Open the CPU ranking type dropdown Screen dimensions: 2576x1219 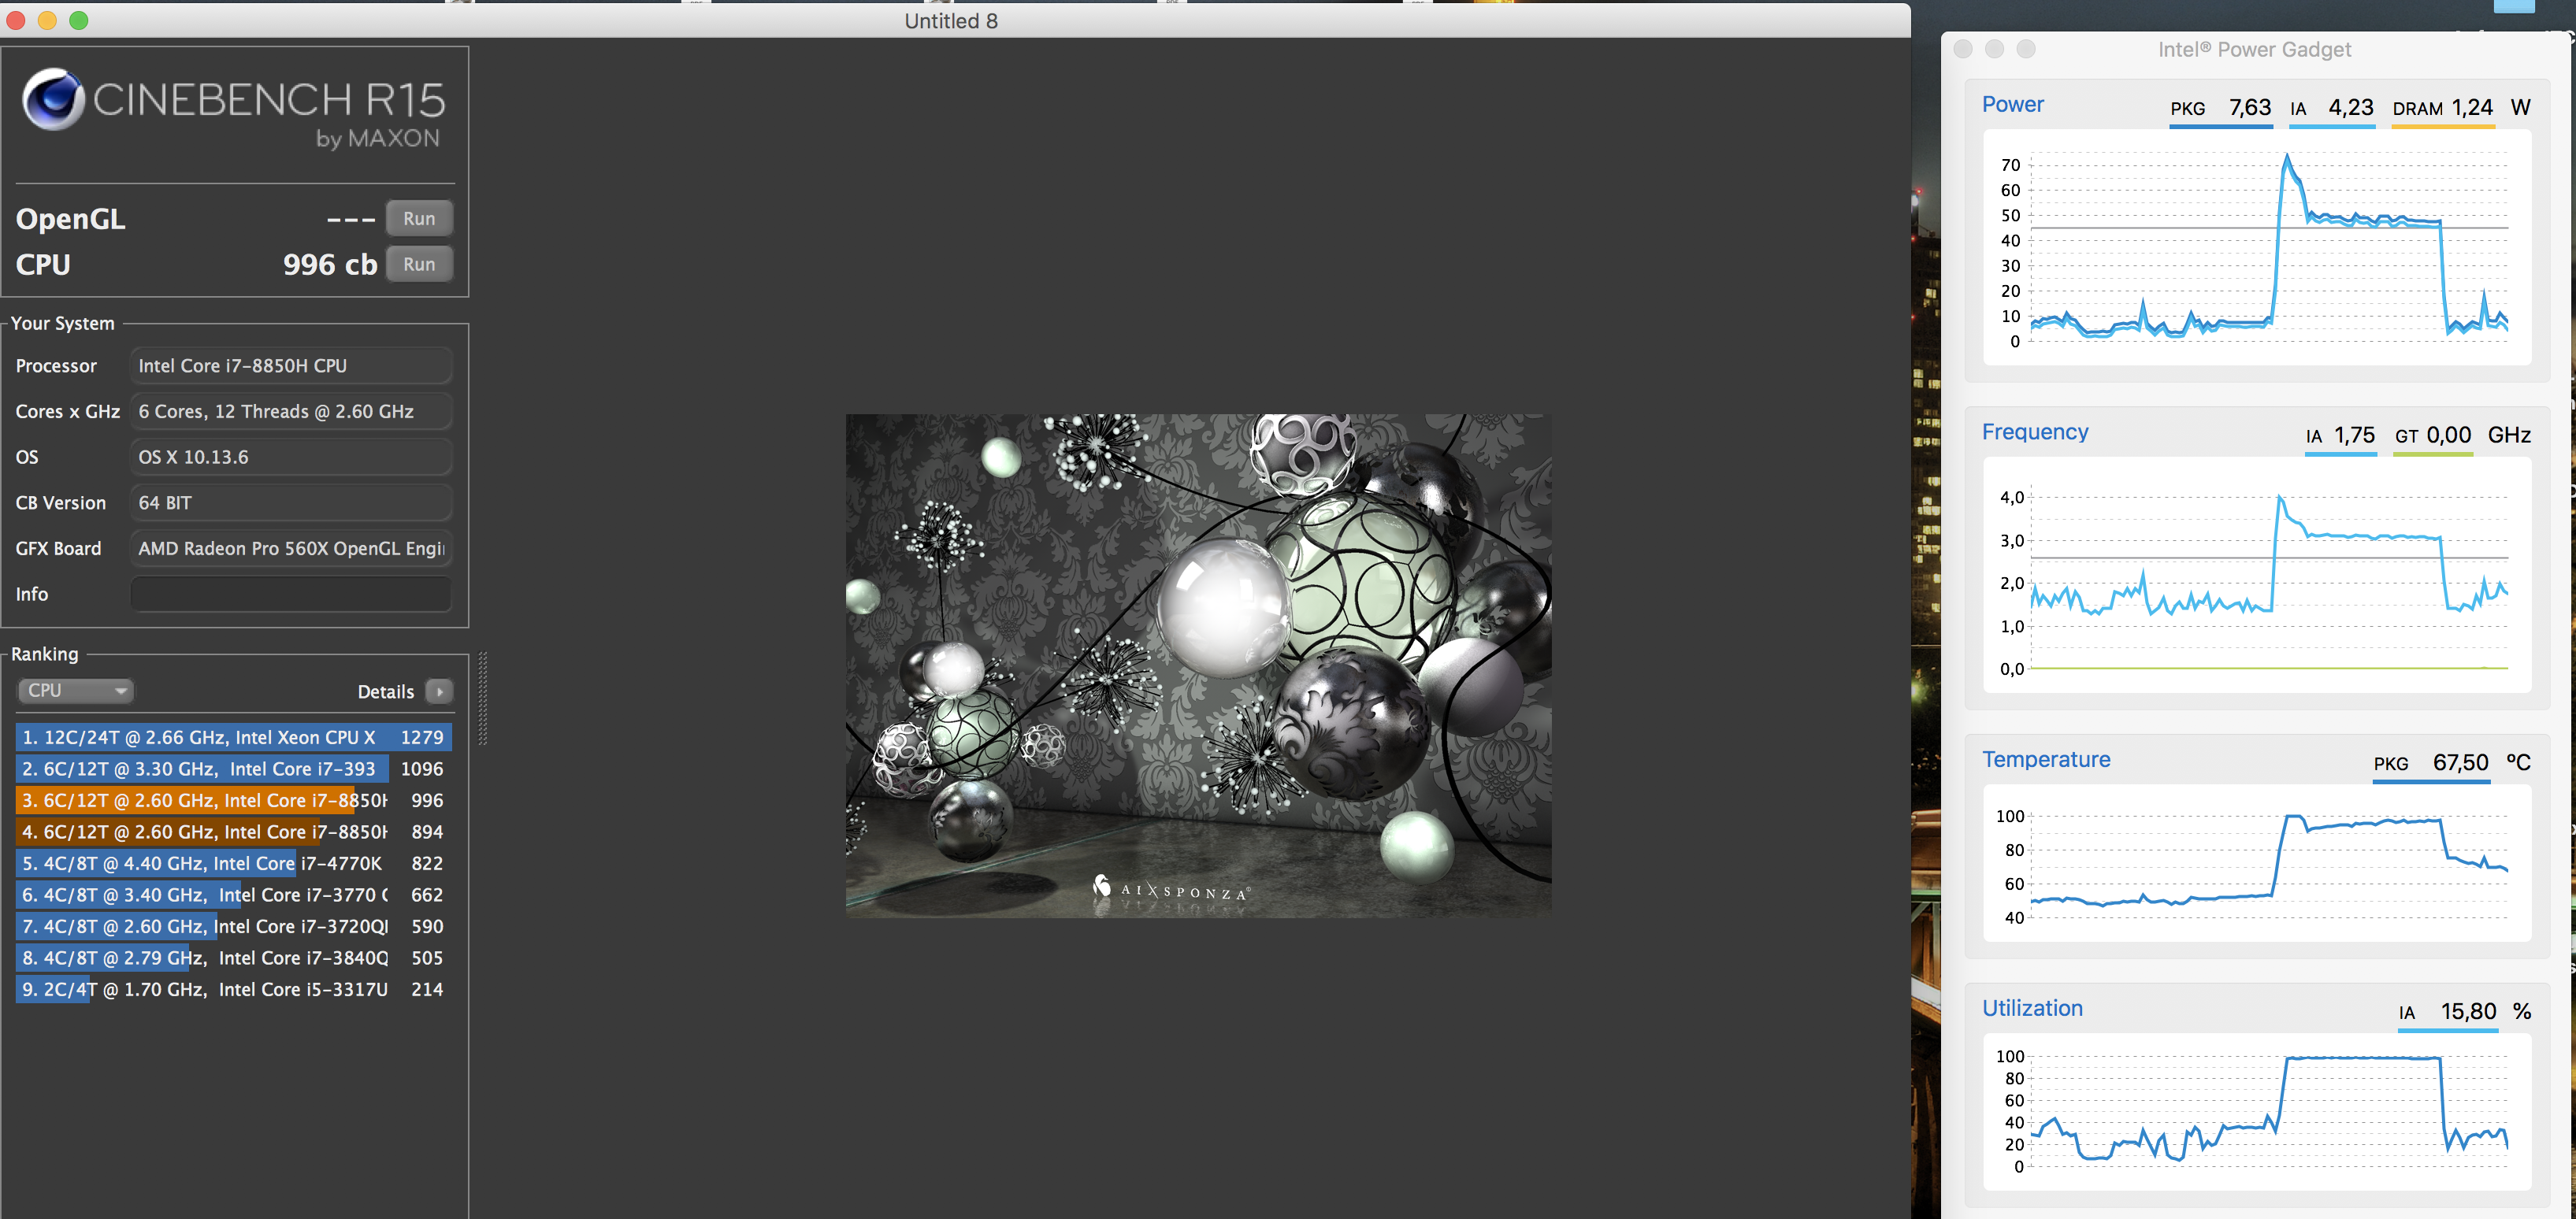point(76,690)
